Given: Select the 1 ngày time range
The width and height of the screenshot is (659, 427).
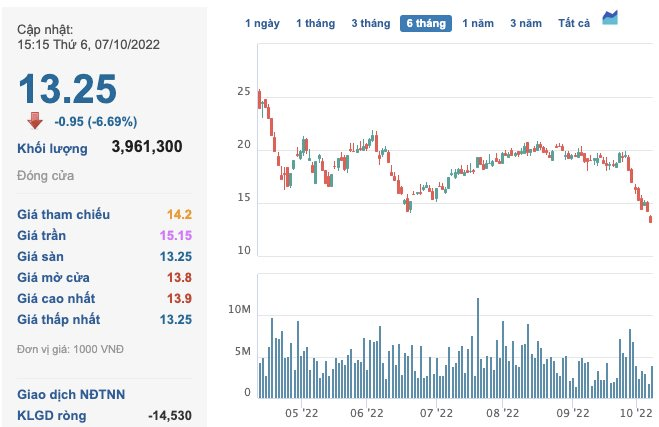Looking at the screenshot, I should pyautogui.click(x=263, y=22).
